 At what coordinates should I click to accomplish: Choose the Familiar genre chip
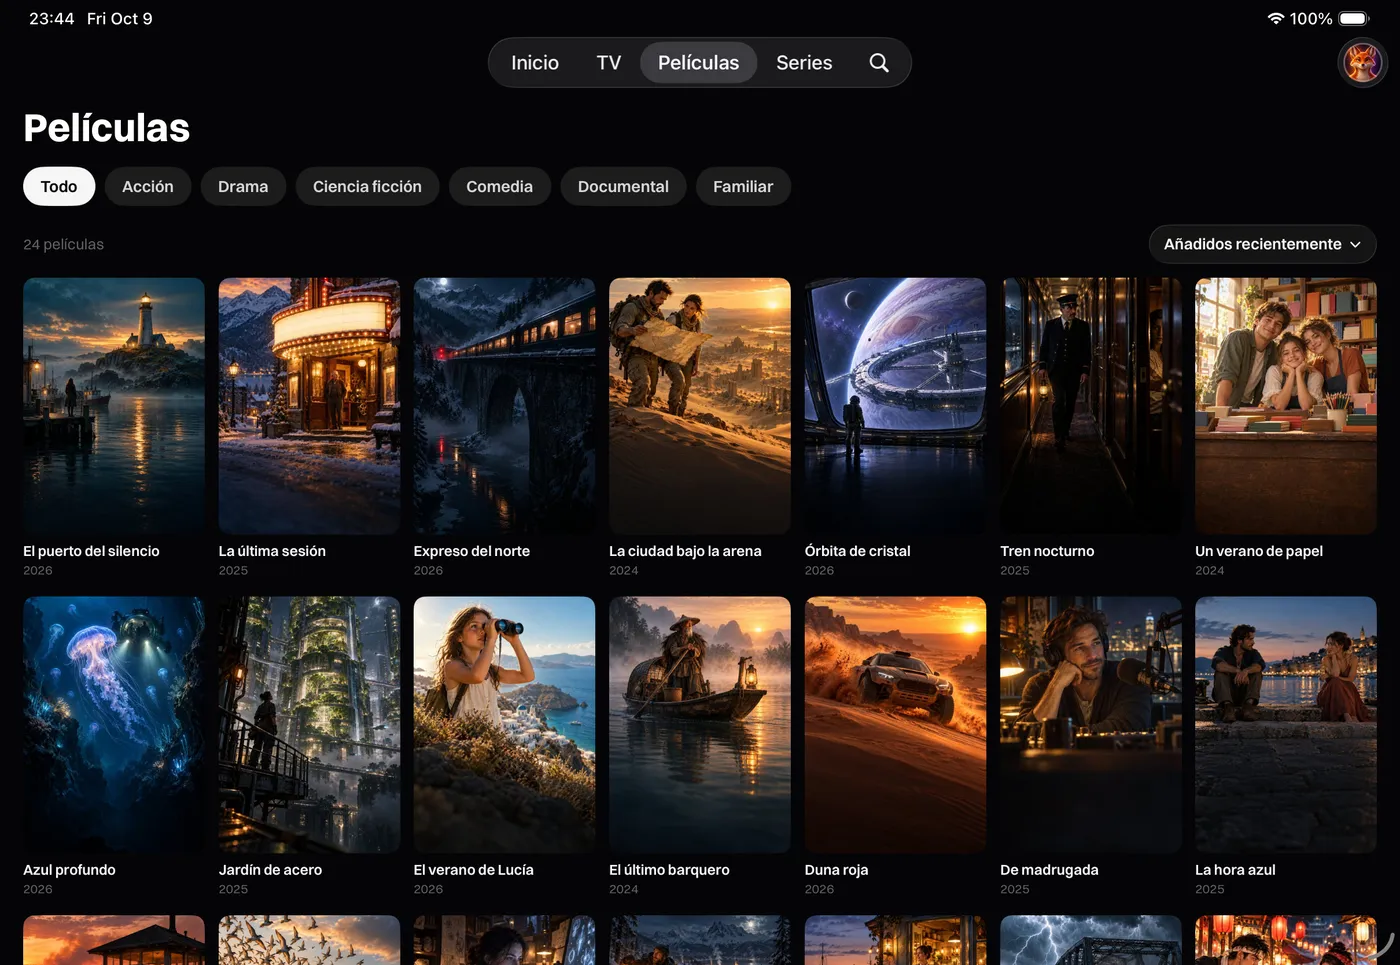pyautogui.click(x=743, y=187)
